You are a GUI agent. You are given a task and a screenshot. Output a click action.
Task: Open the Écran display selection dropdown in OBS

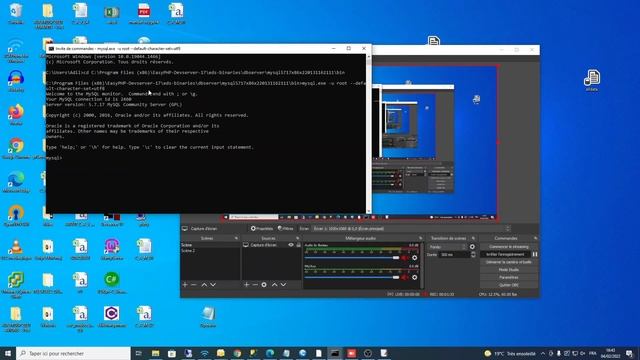(x=411, y=229)
